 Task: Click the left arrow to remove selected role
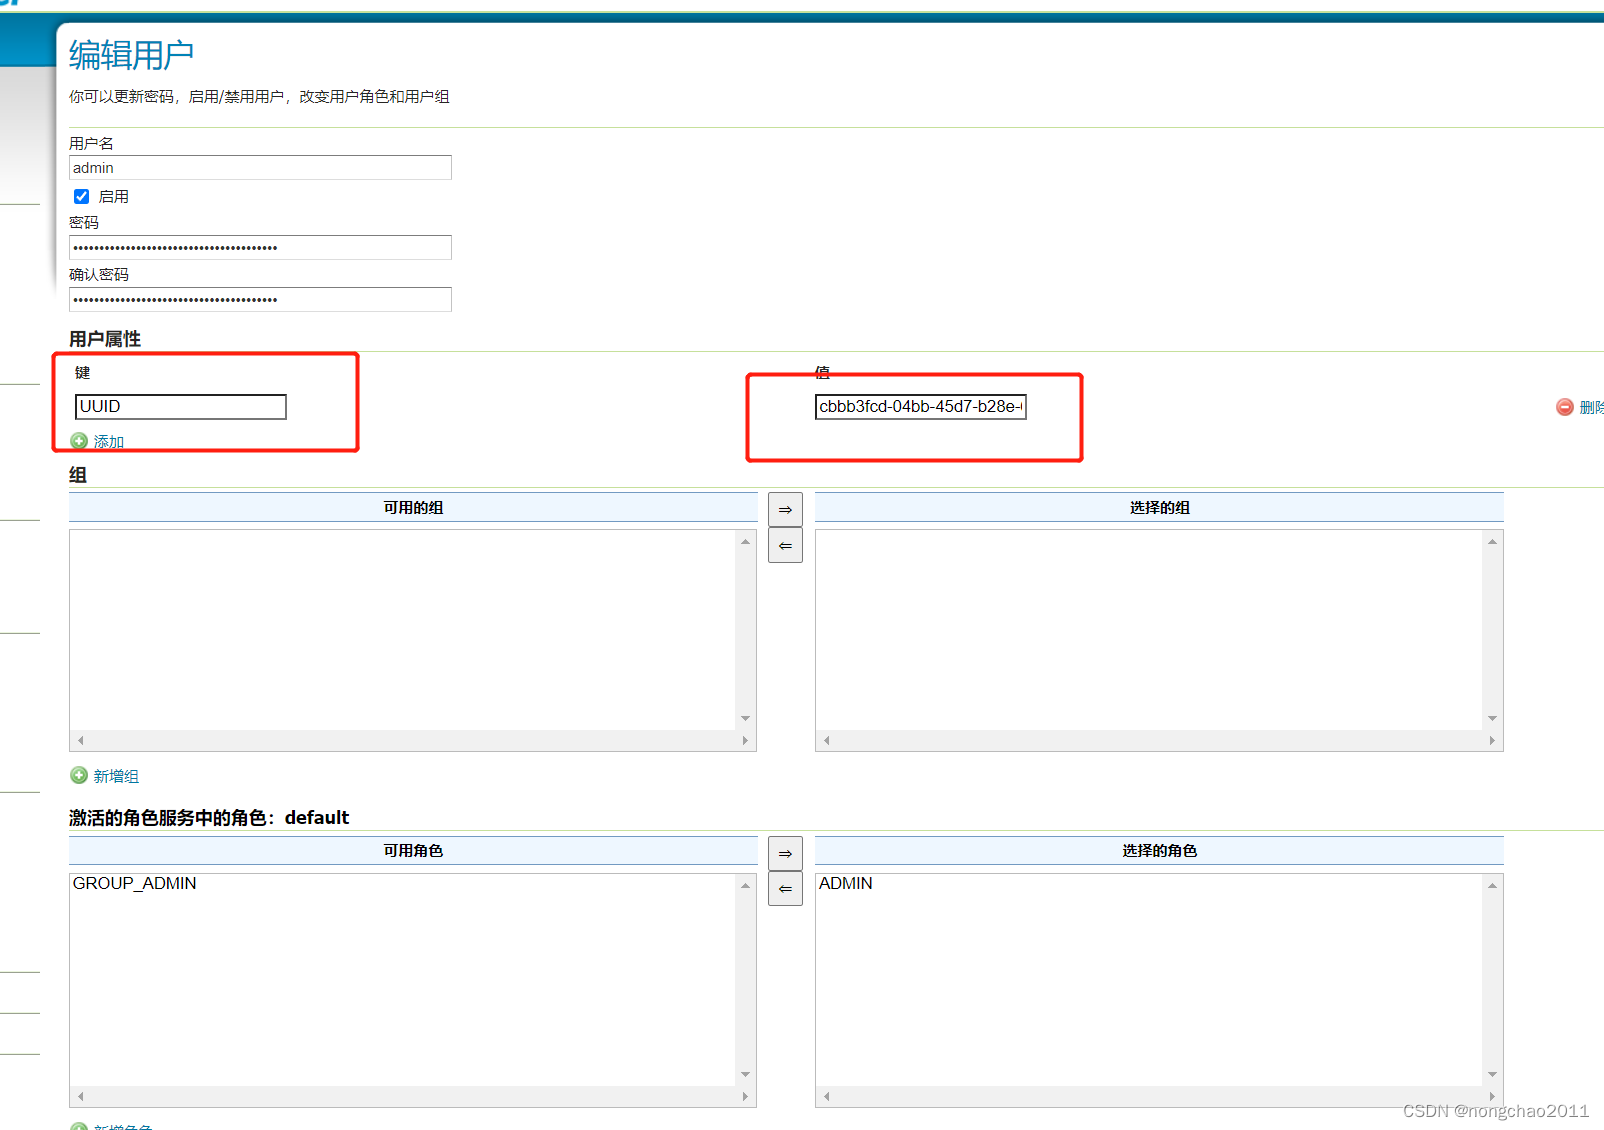tap(785, 888)
